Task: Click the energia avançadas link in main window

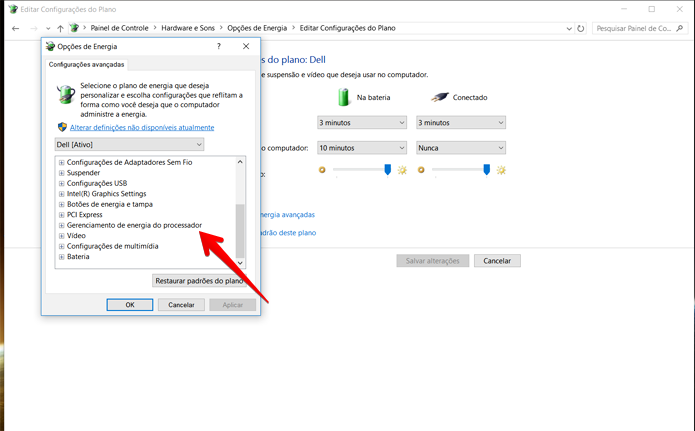Action: [x=288, y=215]
